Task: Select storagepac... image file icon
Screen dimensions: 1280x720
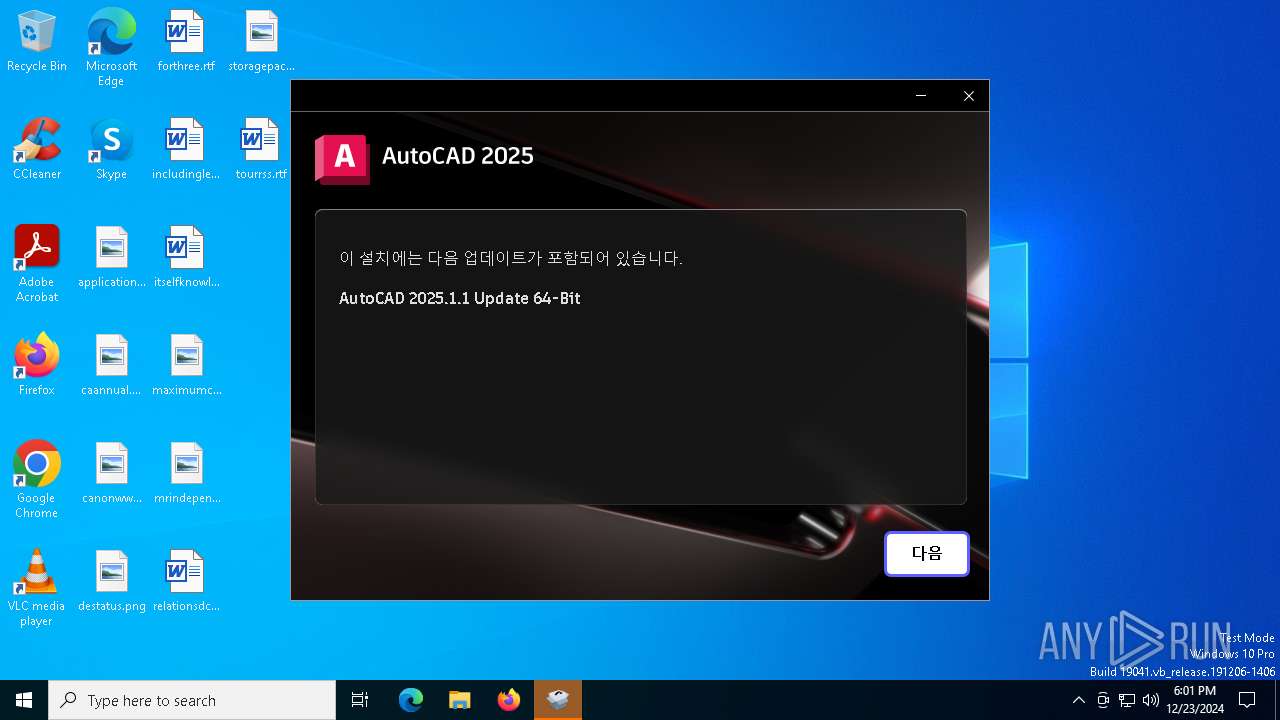Action: click(261, 42)
